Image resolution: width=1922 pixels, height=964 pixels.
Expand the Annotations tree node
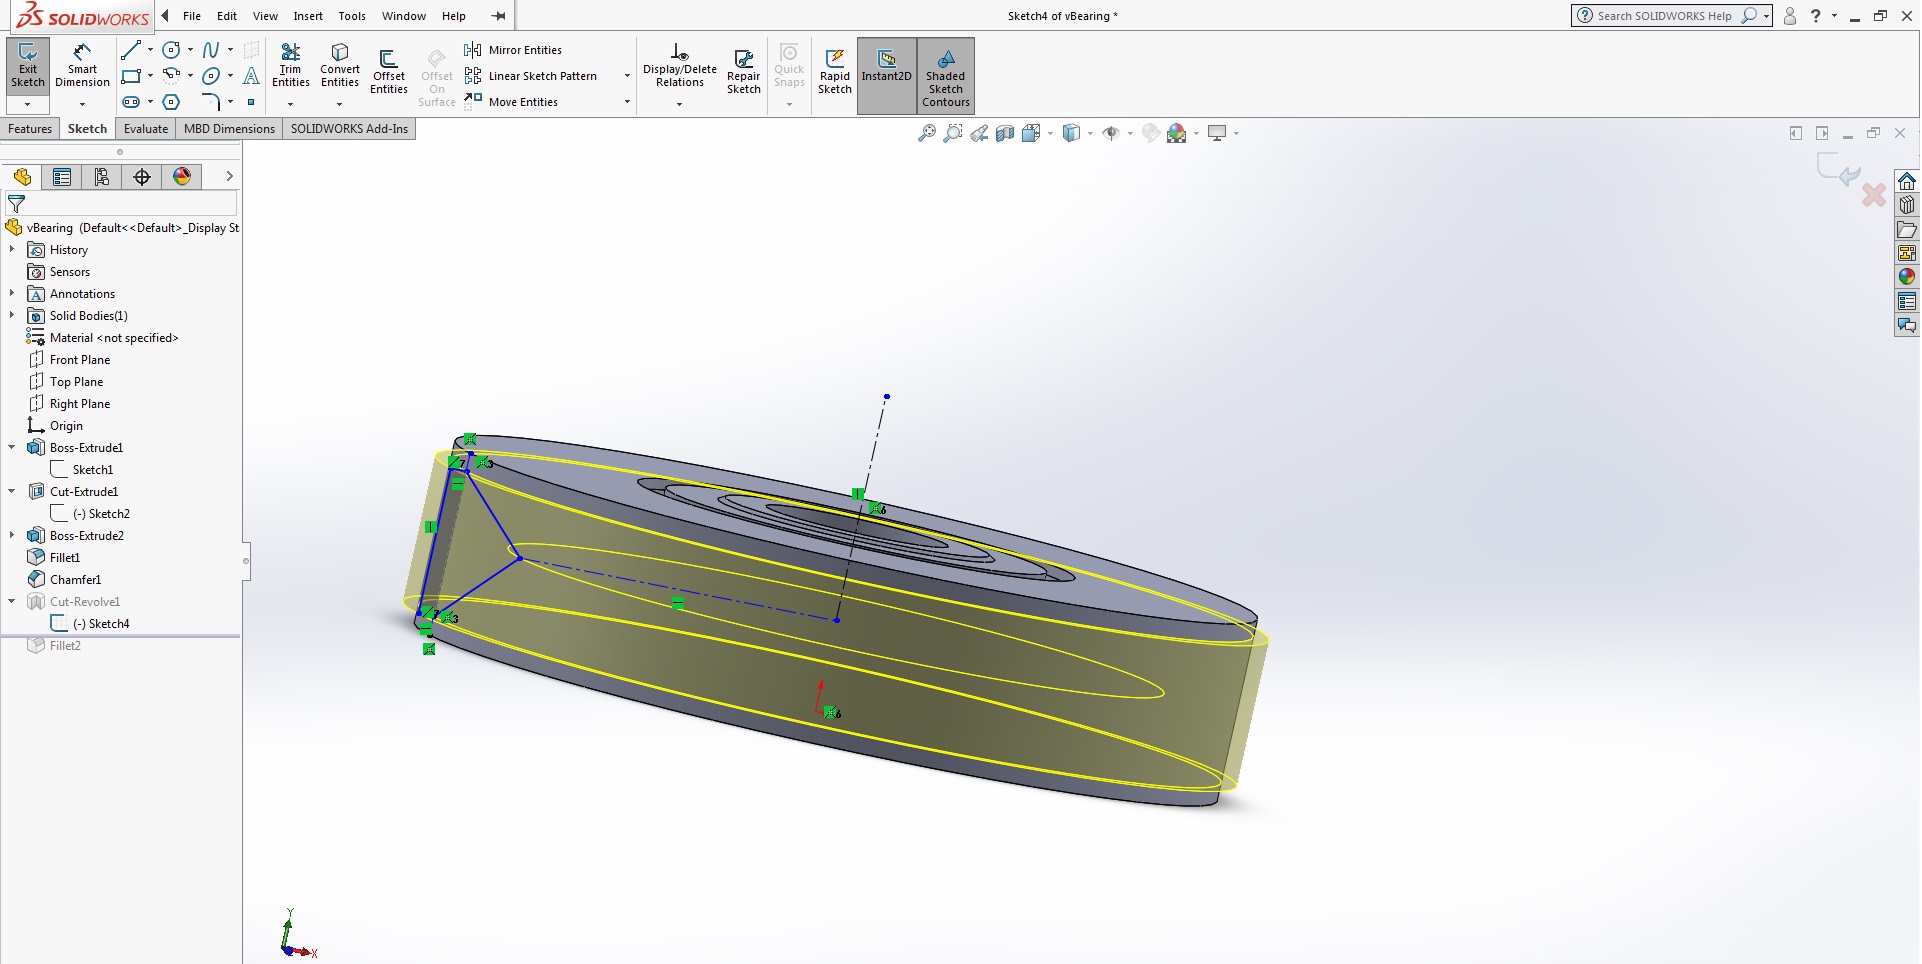12,293
